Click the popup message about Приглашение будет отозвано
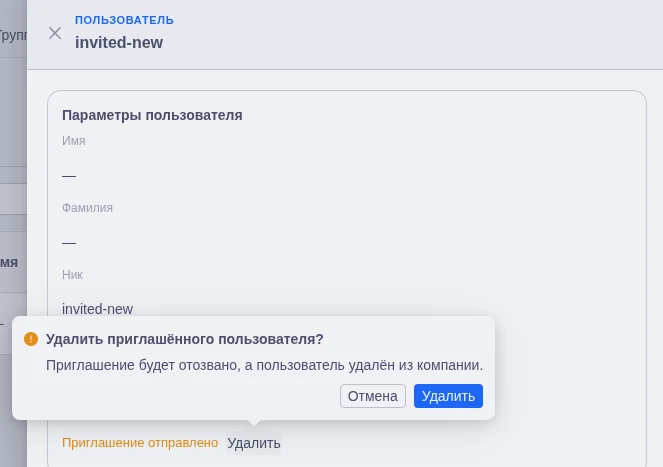This screenshot has width=663, height=467. tap(264, 365)
